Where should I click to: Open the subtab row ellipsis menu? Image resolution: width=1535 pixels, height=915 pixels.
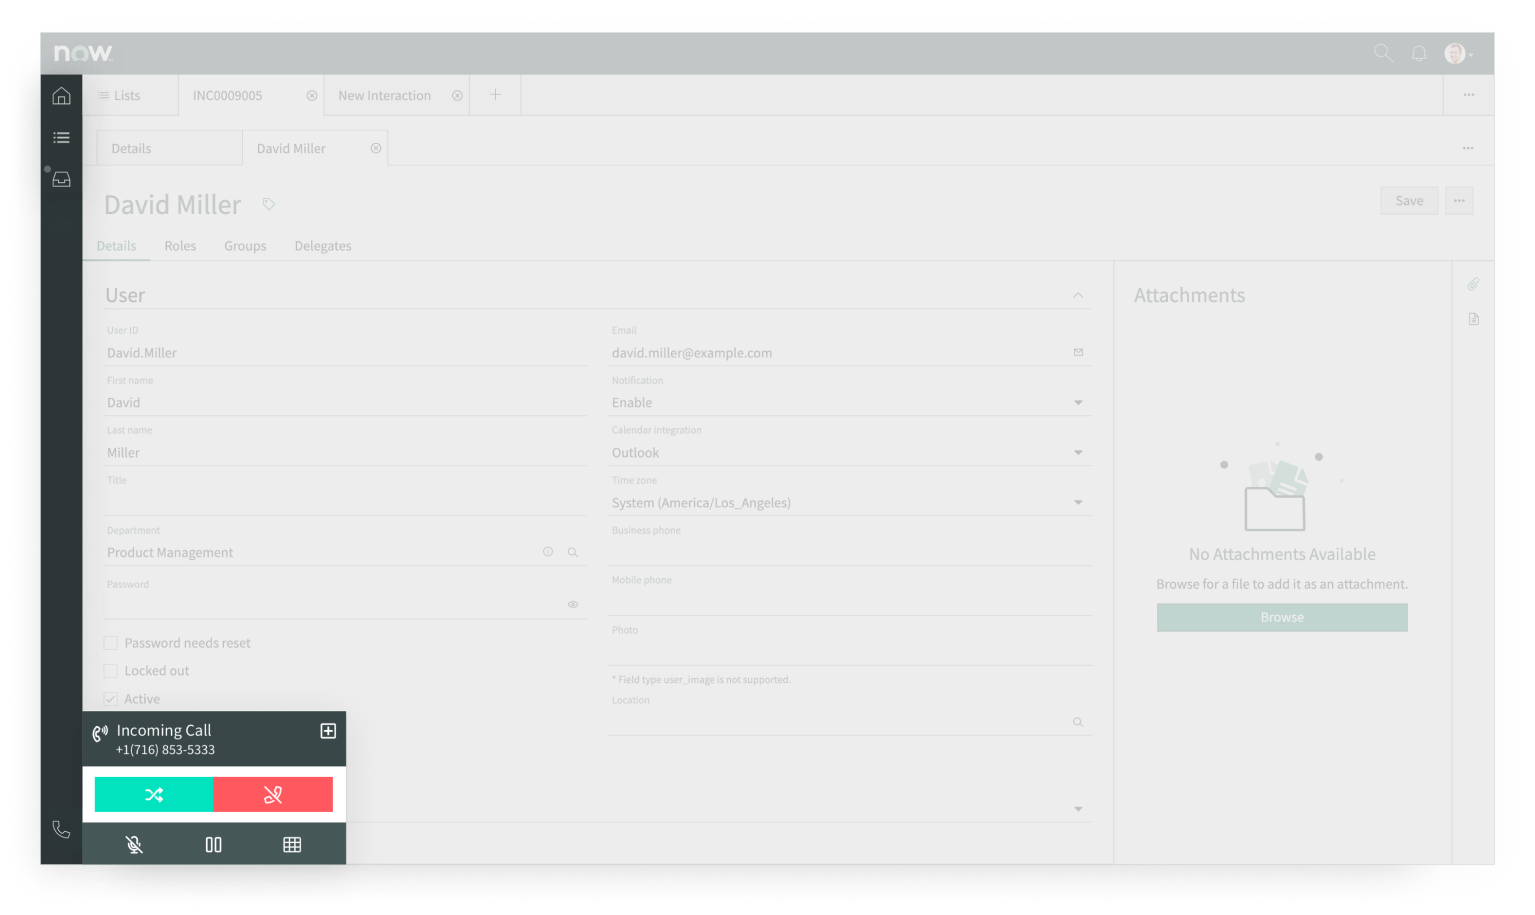[x=1468, y=148]
